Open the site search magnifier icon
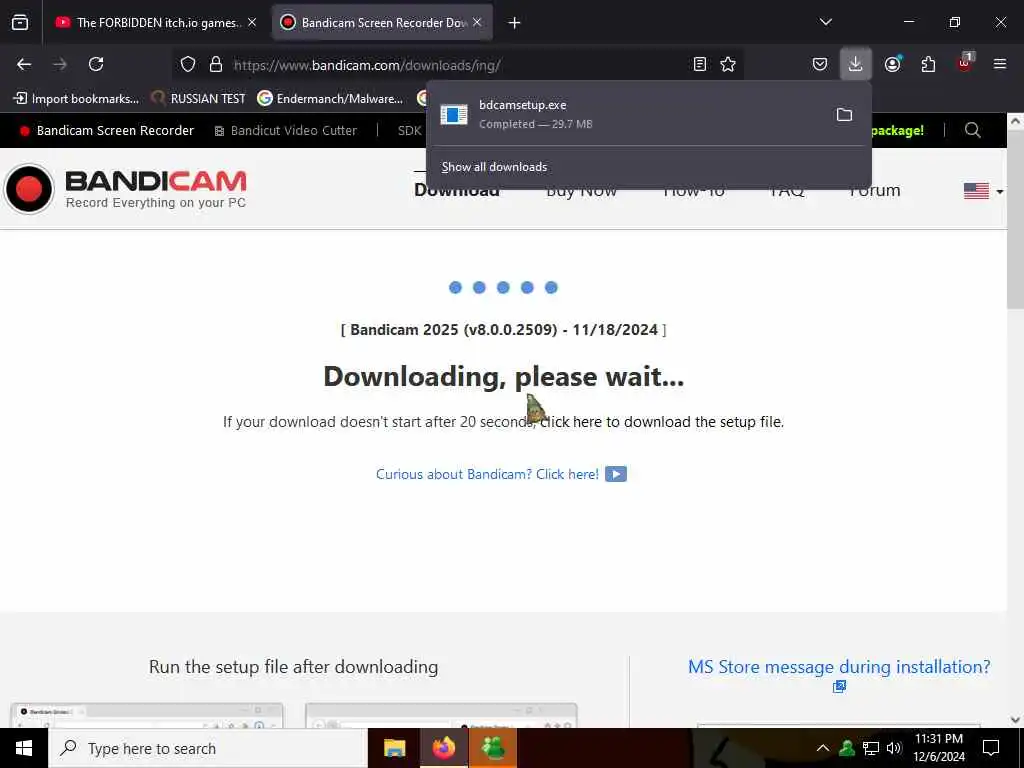The image size is (1024, 768). (x=972, y=131)
